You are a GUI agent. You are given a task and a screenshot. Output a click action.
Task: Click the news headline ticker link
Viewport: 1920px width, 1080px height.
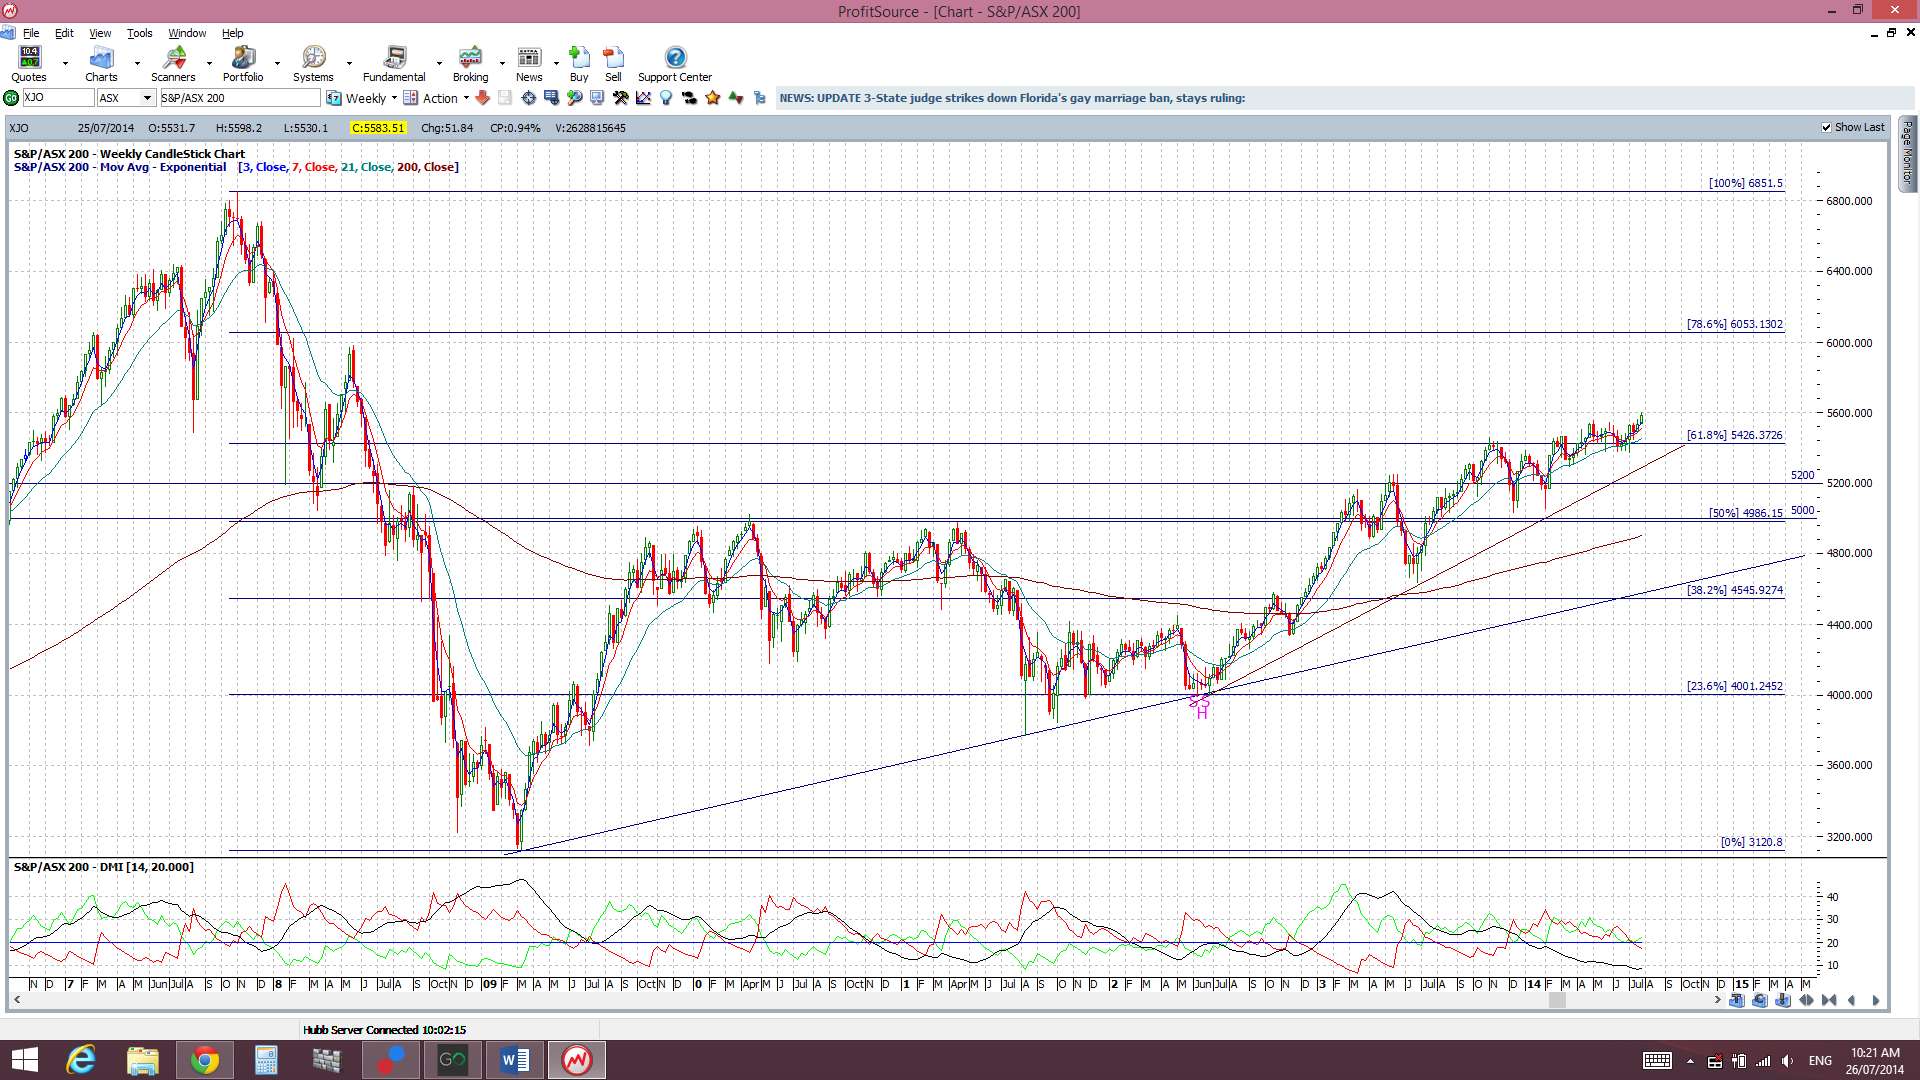(1012, 98)
